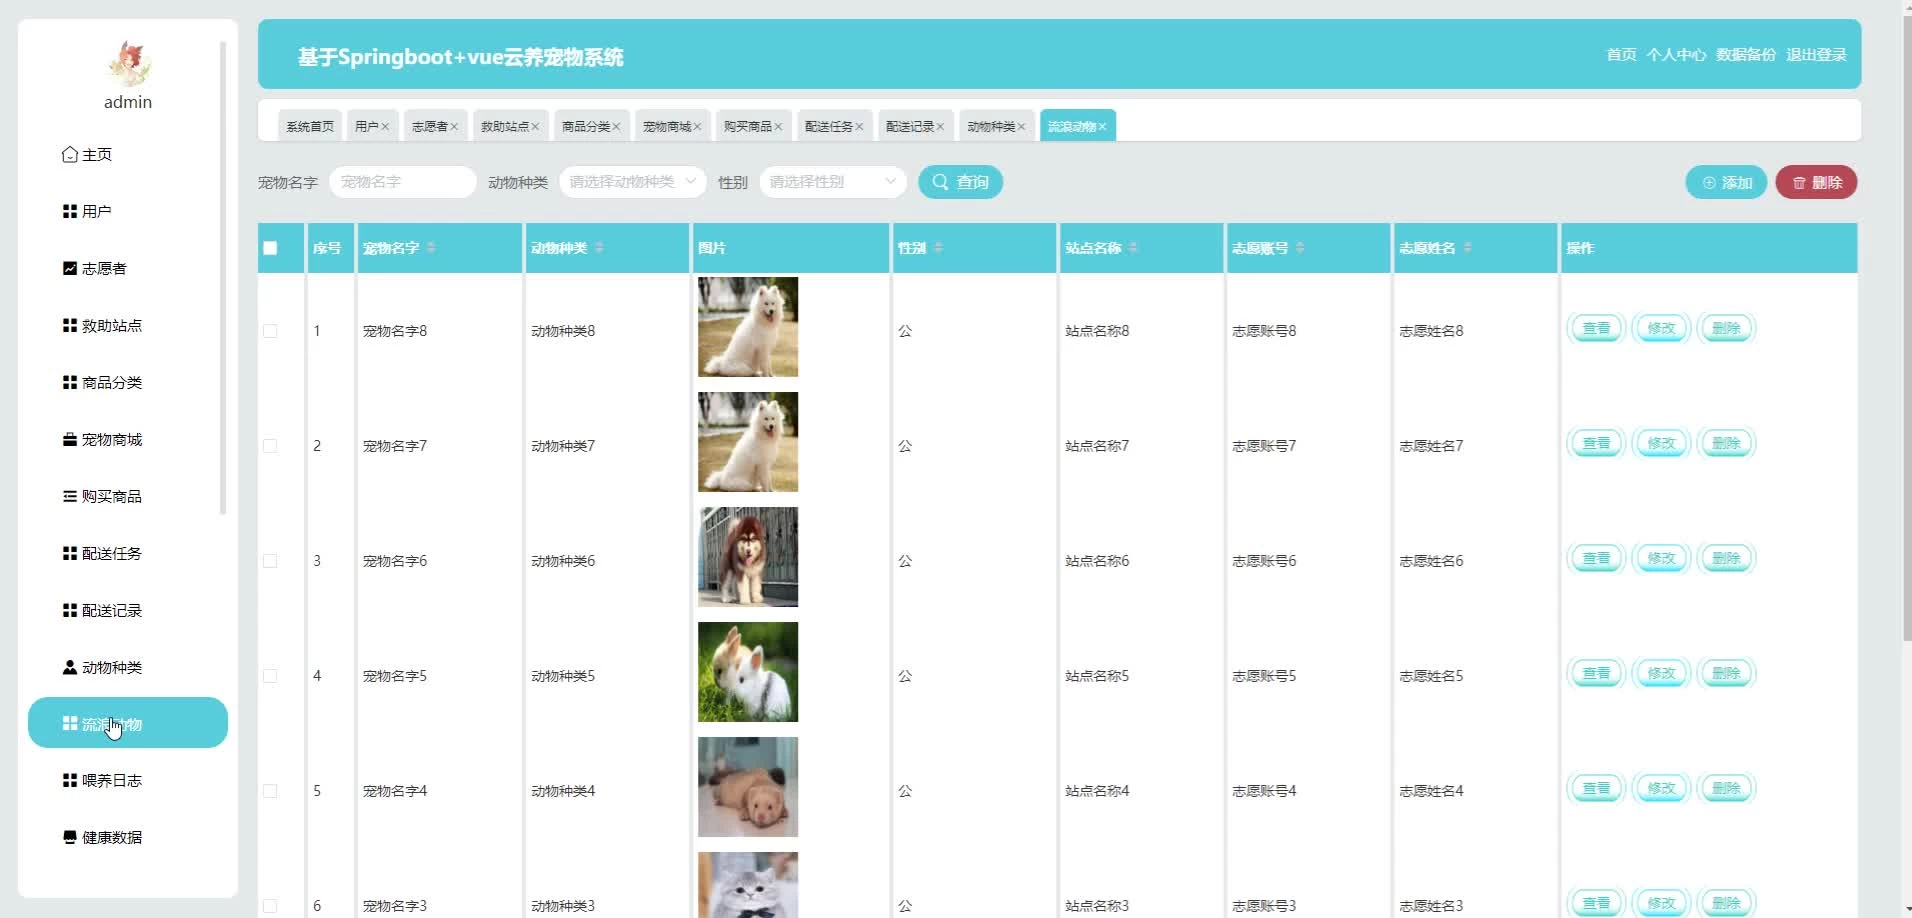Screen dimensions: 1912x918
Task: Click the 喂养日志 sidebar icon
Action: (x=70, y=781)
